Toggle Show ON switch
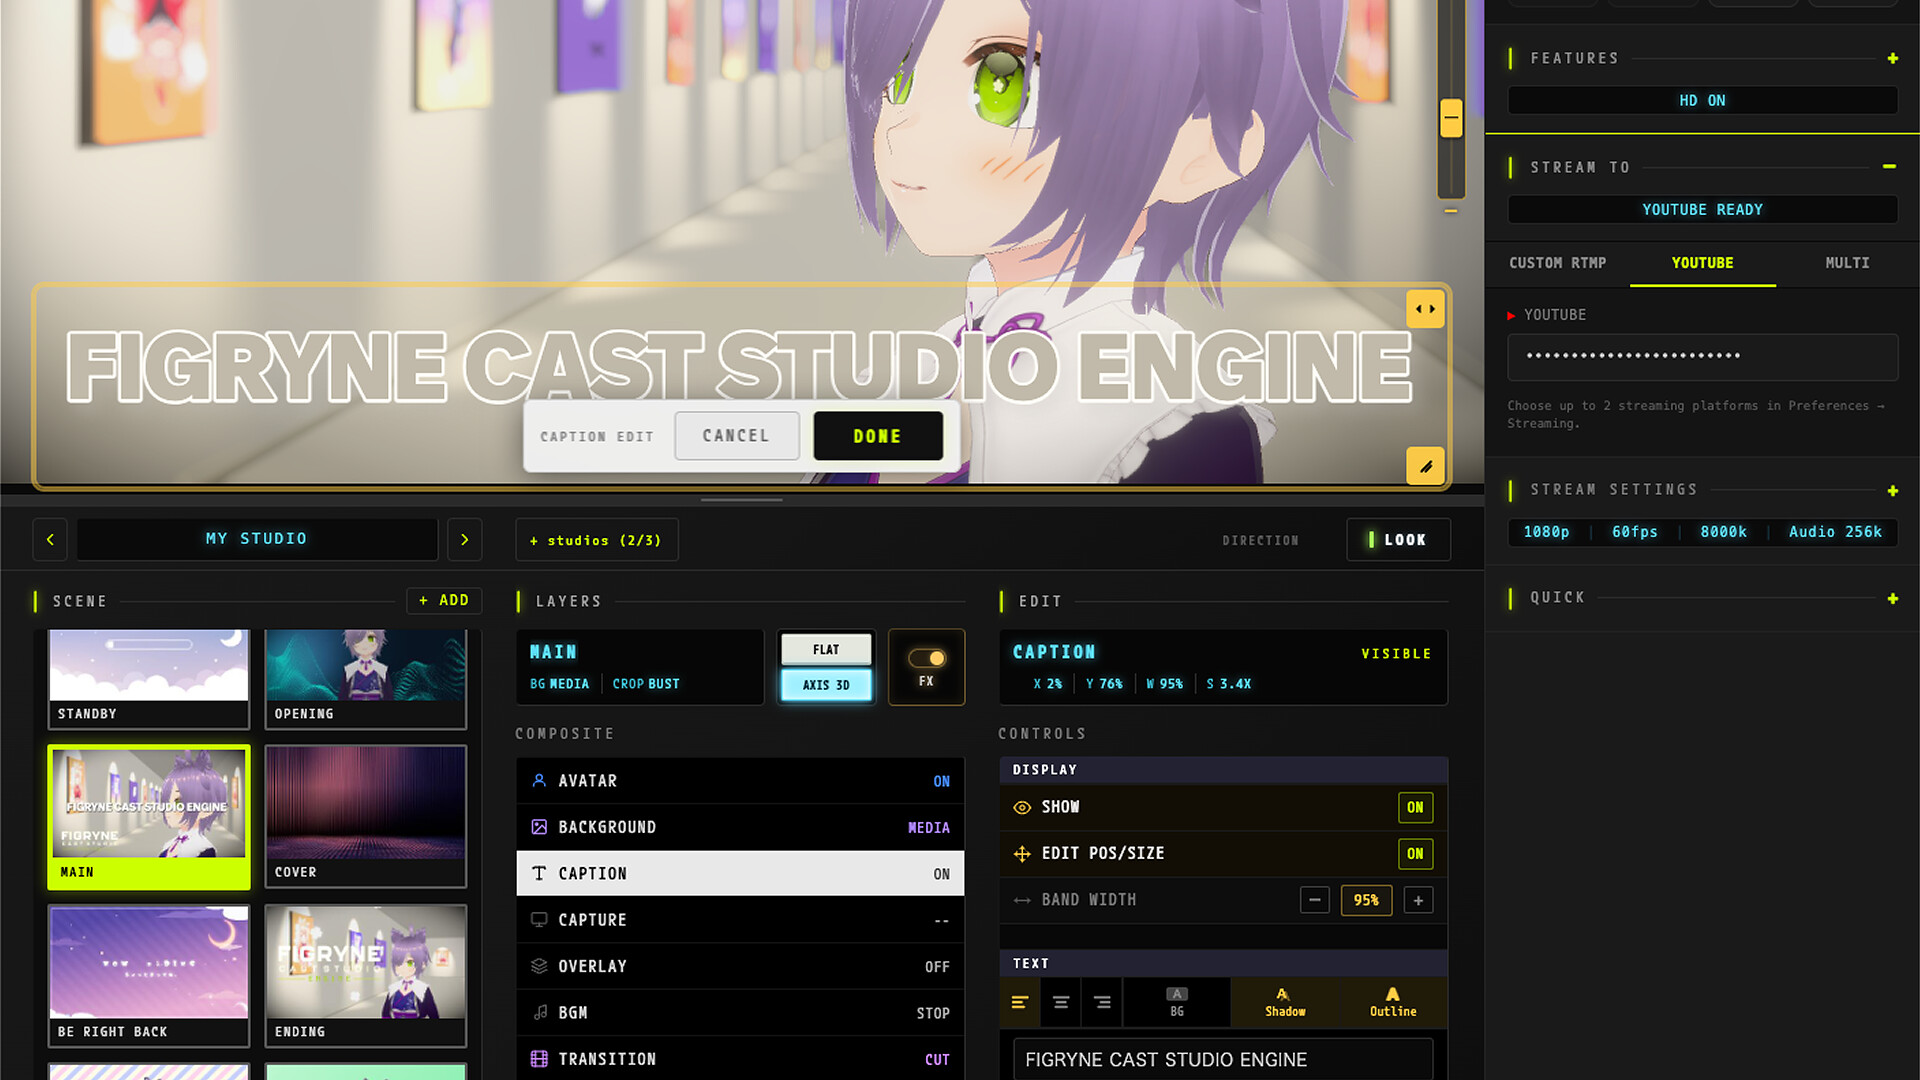 (1415, 807)
